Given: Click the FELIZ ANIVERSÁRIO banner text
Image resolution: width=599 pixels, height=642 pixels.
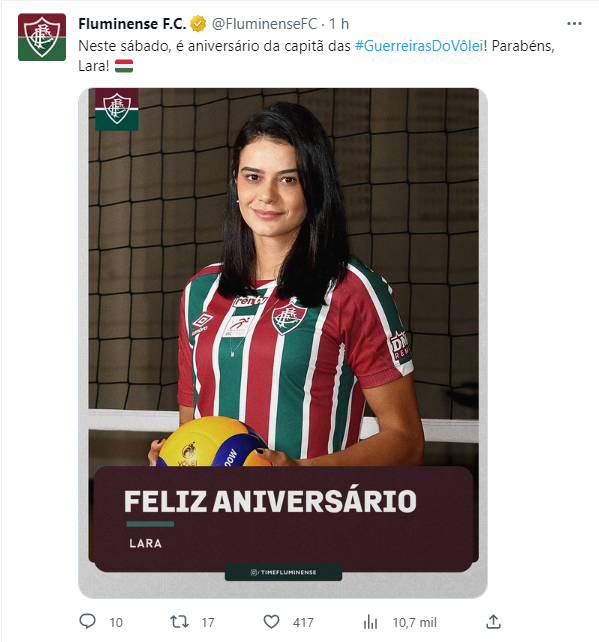Looking at the screenshot, I should 270,501.
